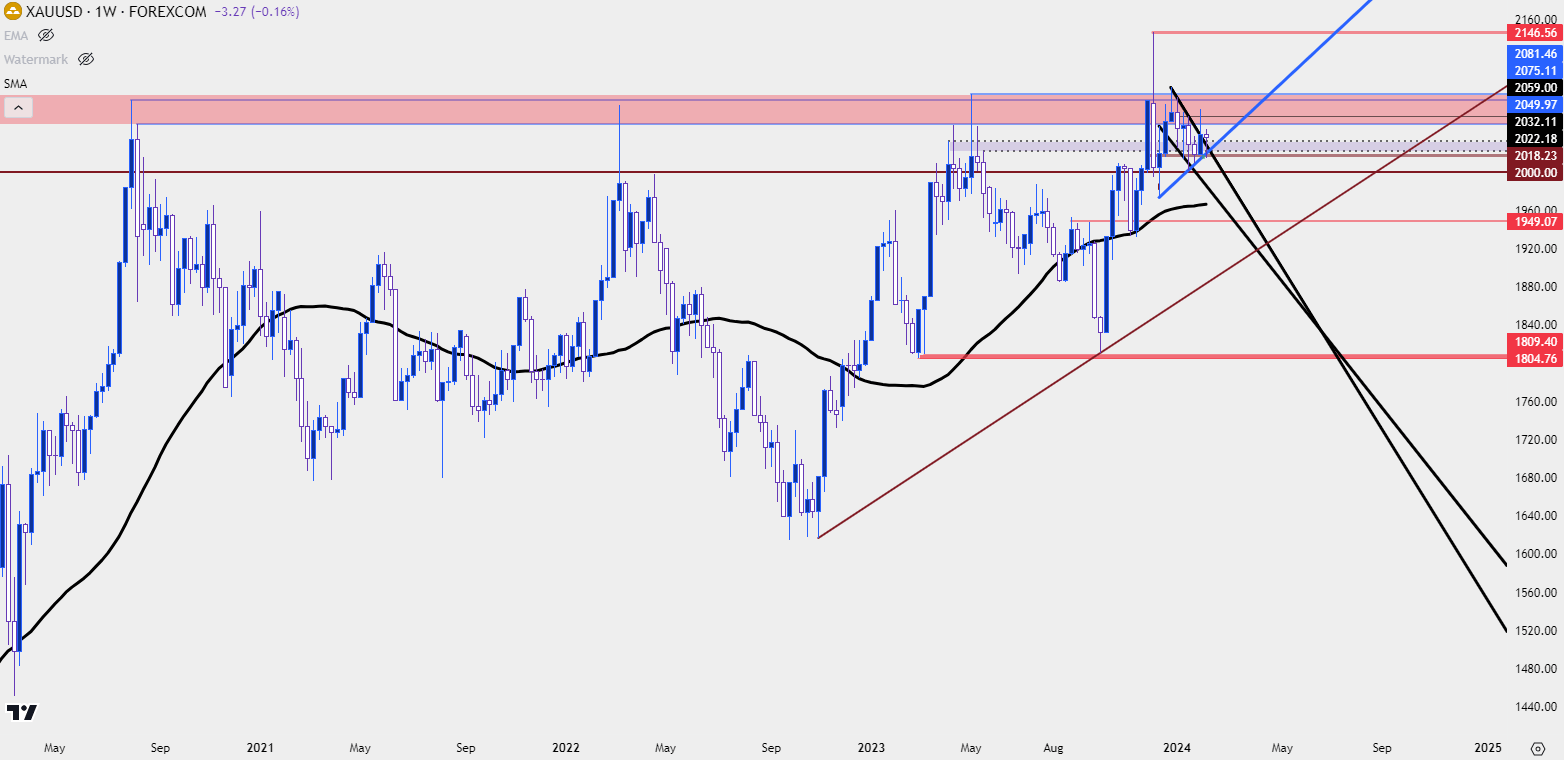The width and height of the screenshot is (1564, 760).
Task: Click the 2075.11 blue price label
Action: [x=1533, y=70]
